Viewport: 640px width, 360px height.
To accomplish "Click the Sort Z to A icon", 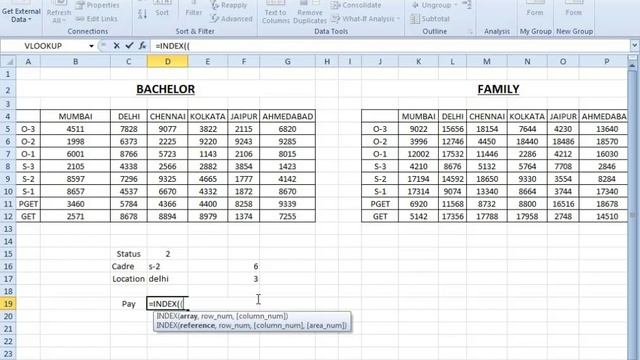I will [x=142, y=15].
